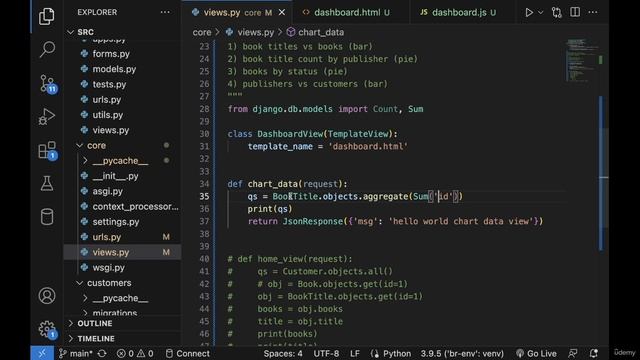This screenshot has height=360, width=640.
Task: Click 'dashboard.html' string on line 31
Action: tap(368, 147)
